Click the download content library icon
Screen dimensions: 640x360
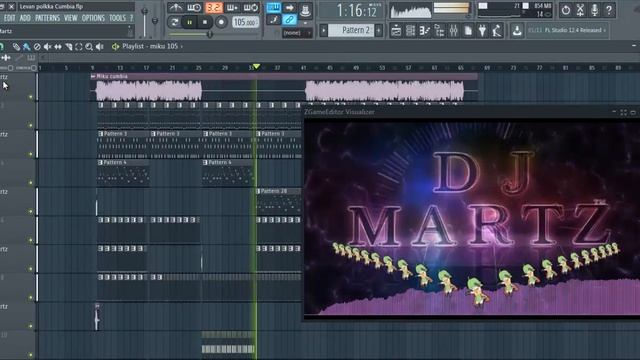click(x=517, y=31)
